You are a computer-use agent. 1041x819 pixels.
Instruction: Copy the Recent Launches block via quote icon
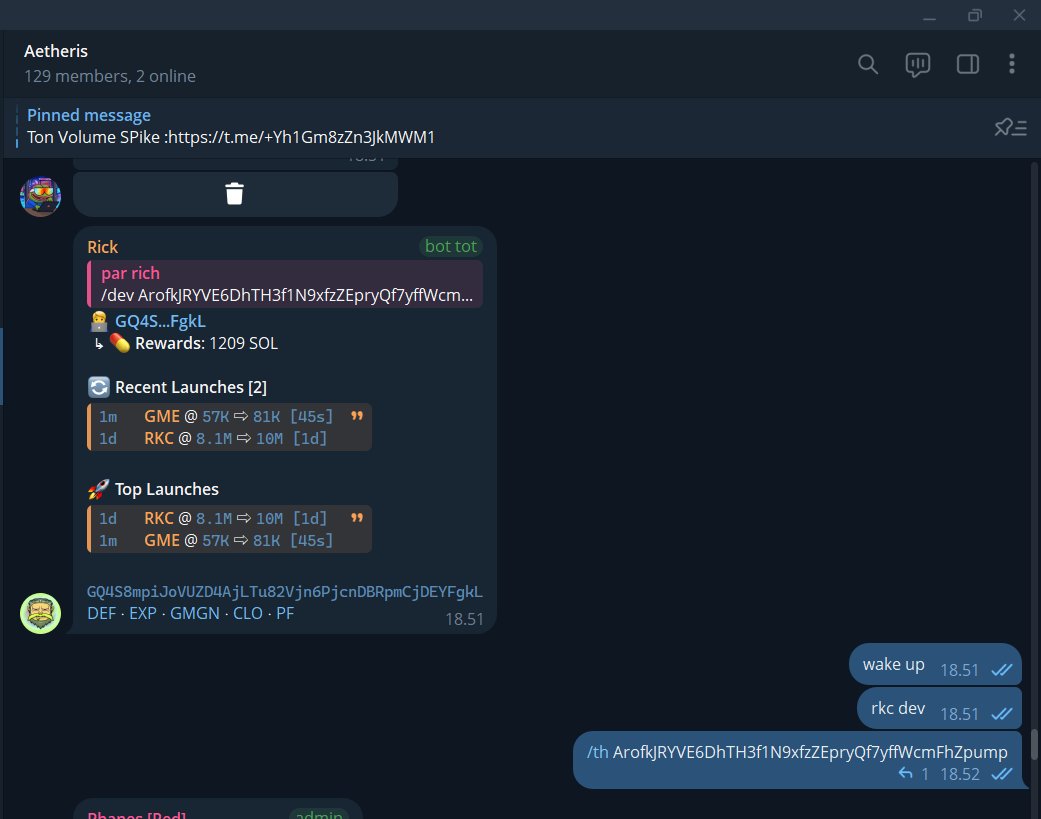click(x=357, y=416)
